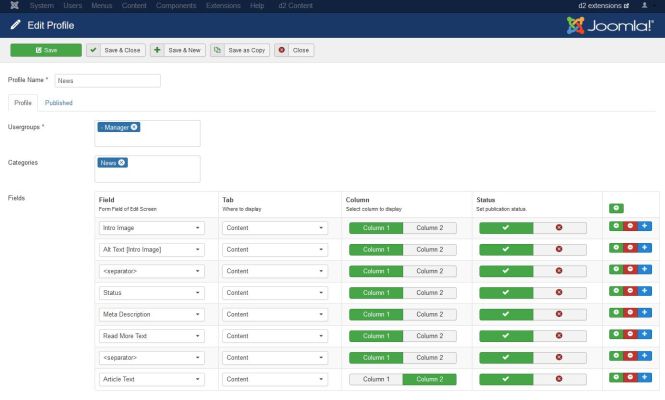
Task: Select the Profile tab
Action: (23, 103)
